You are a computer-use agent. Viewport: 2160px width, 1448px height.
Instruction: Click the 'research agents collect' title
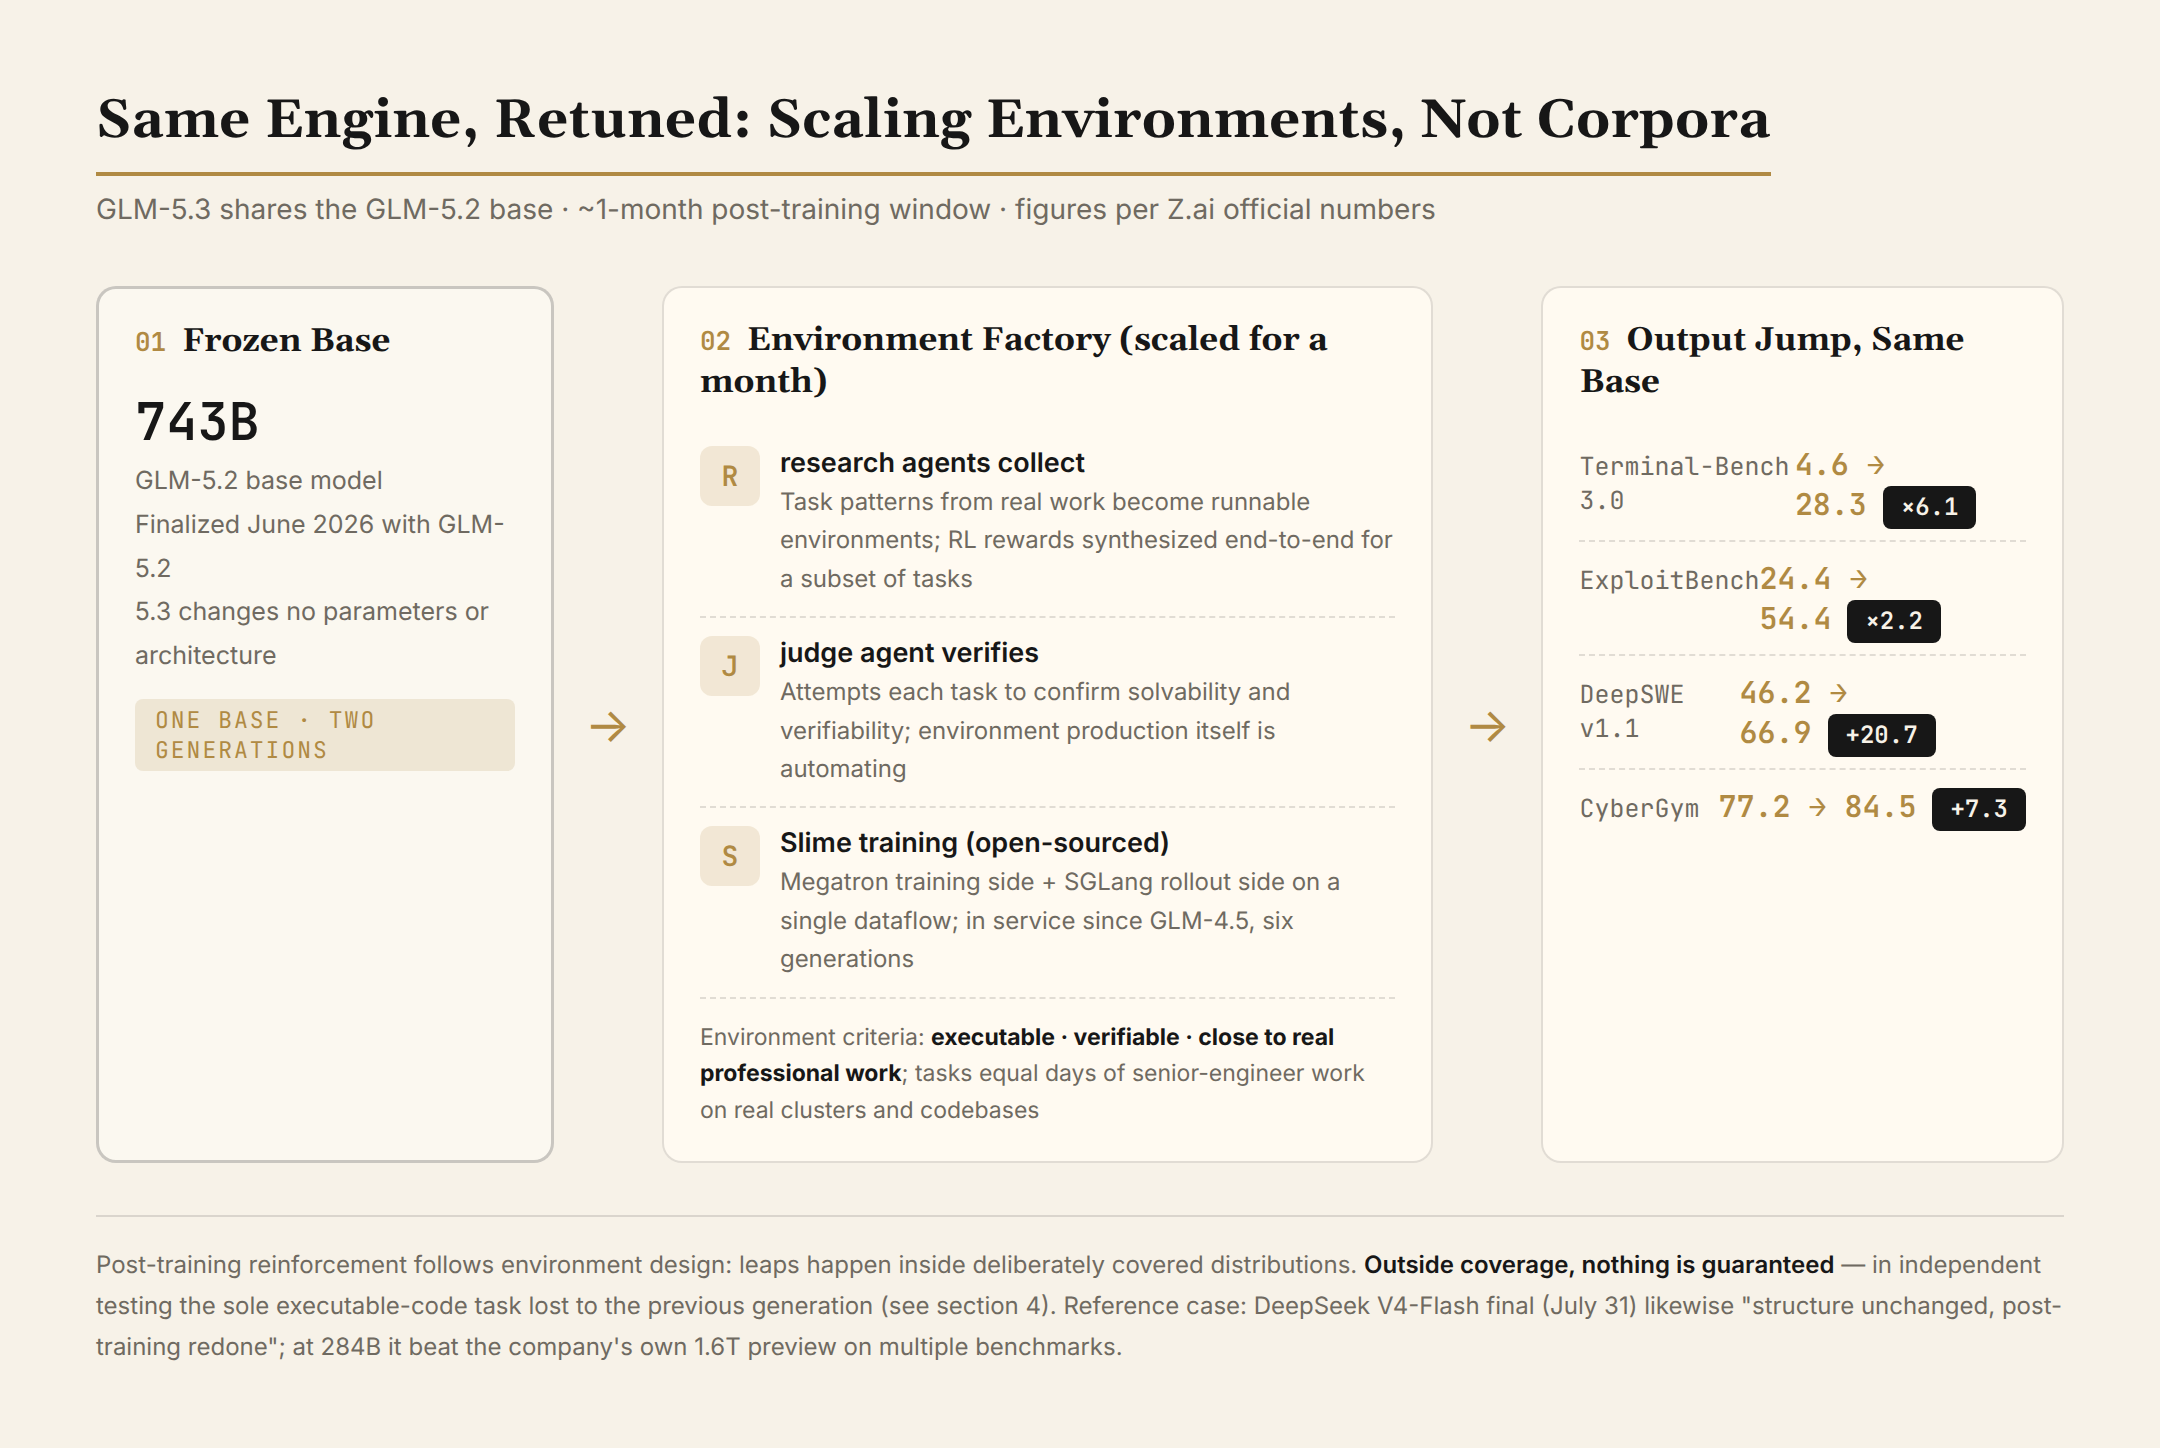(x=932, y=462)
